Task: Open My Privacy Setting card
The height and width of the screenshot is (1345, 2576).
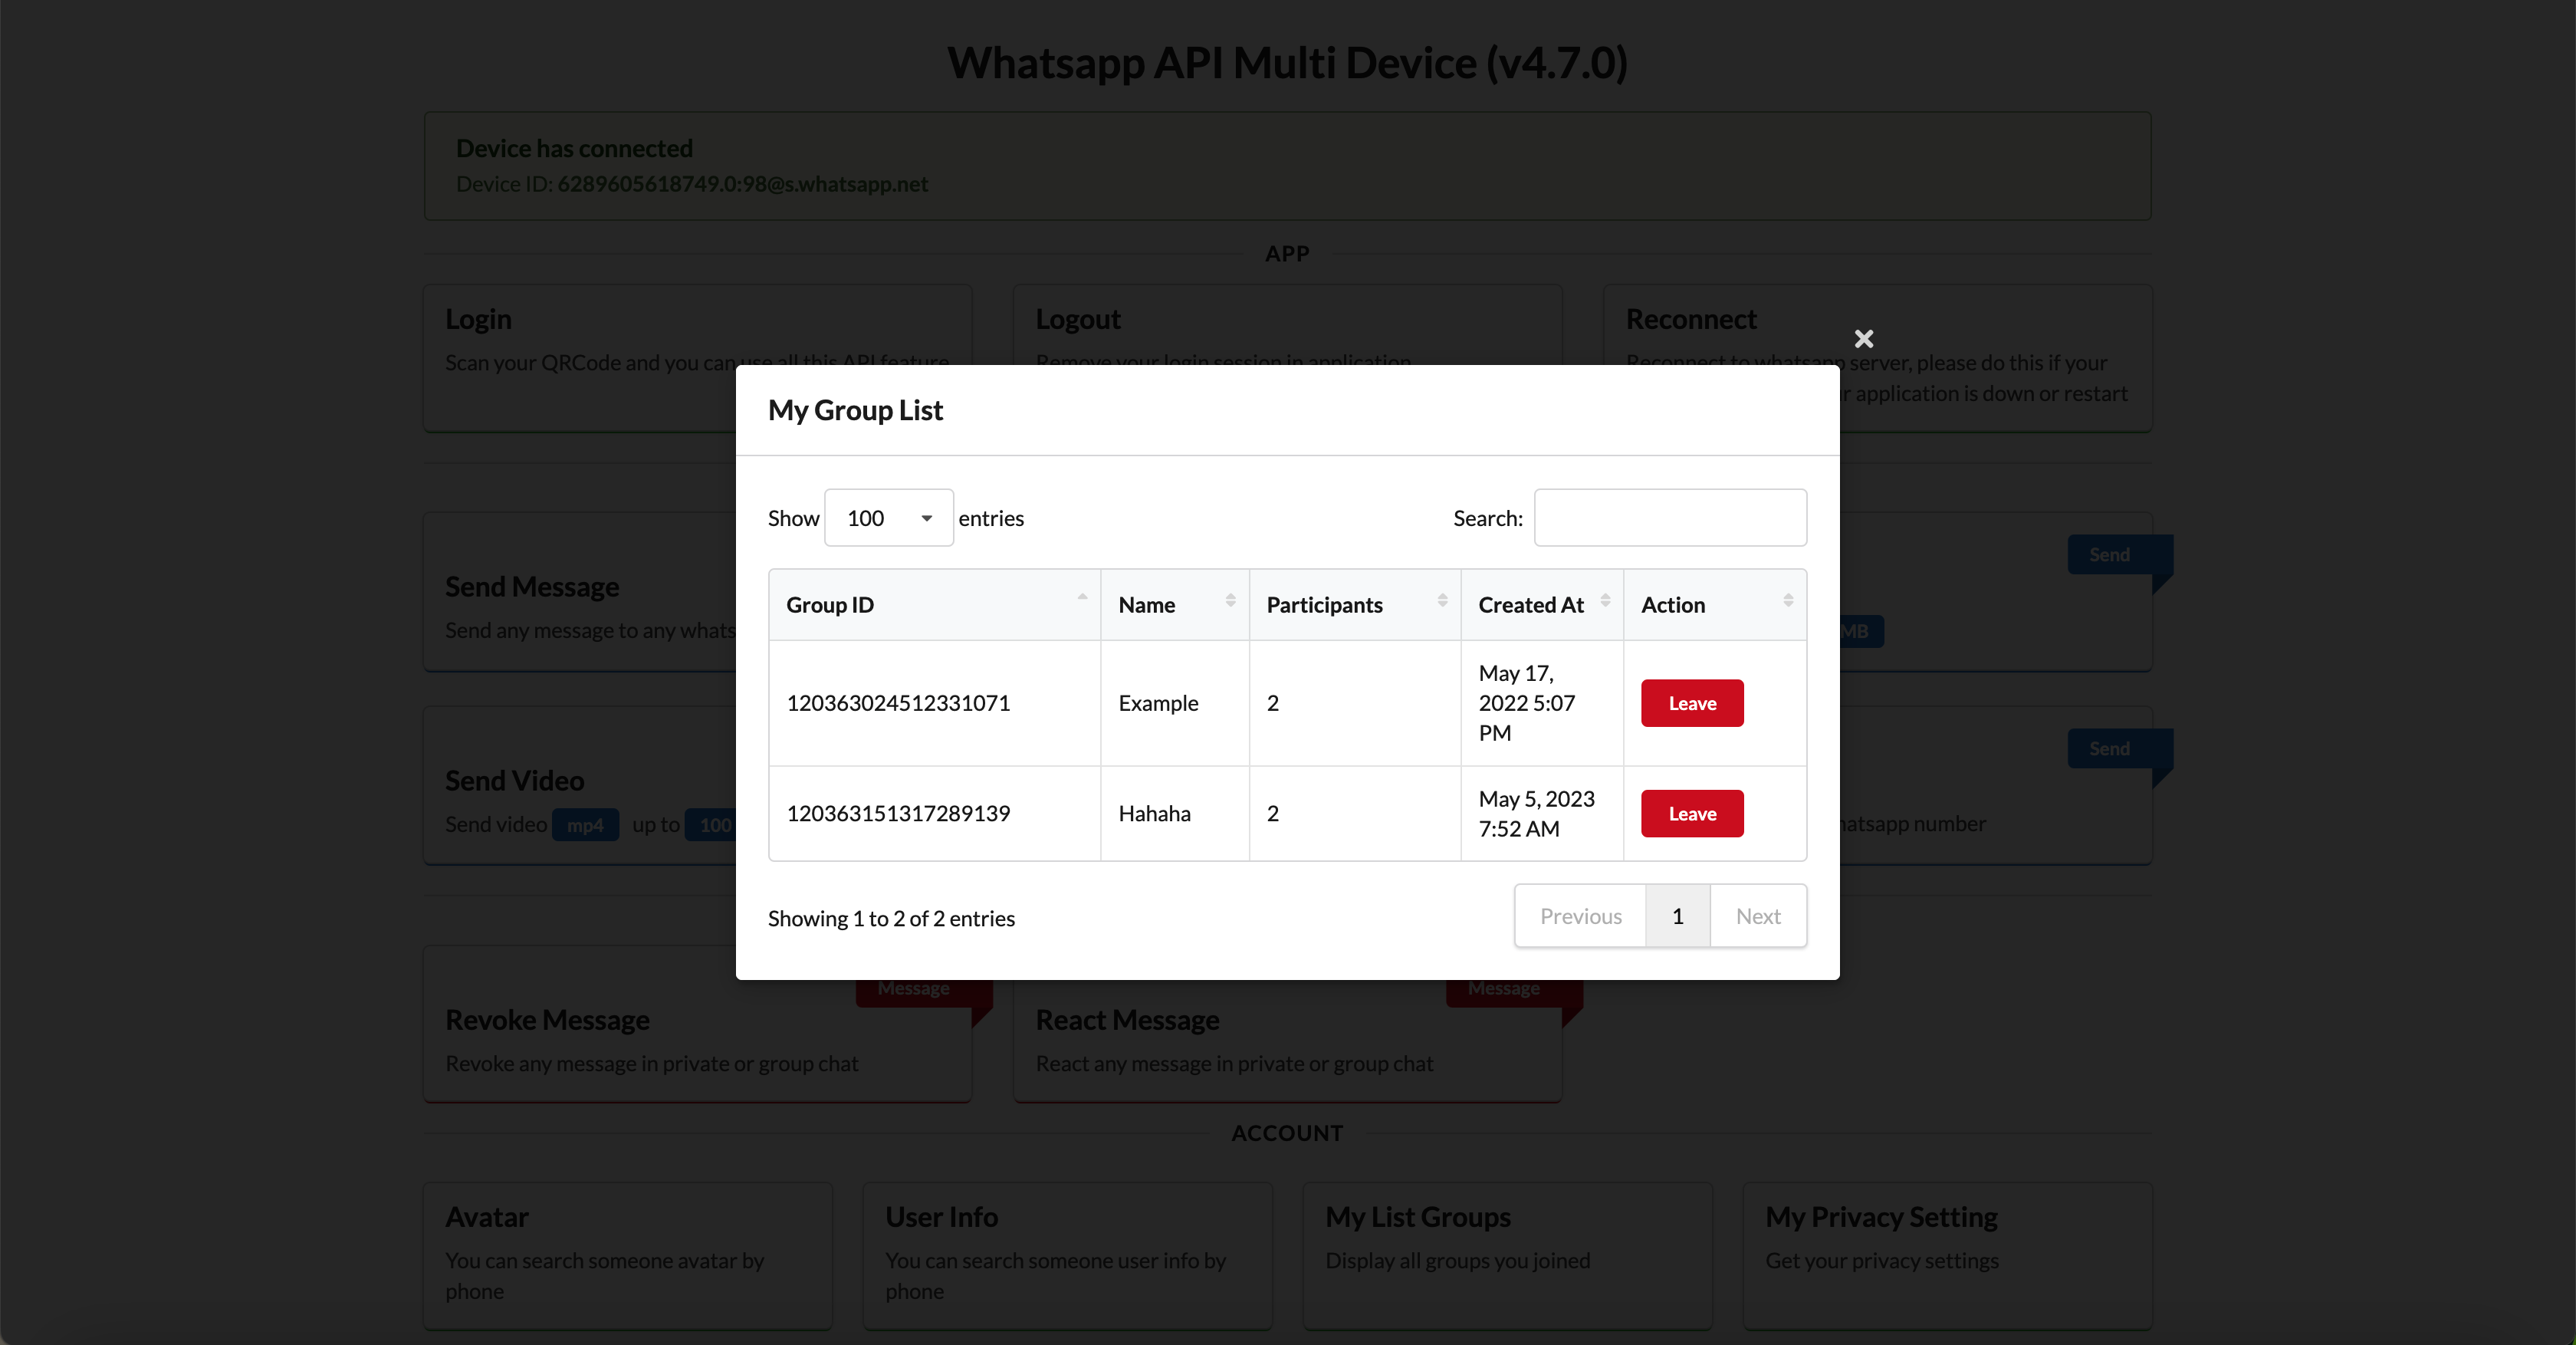Action: pos(1946,1254)
